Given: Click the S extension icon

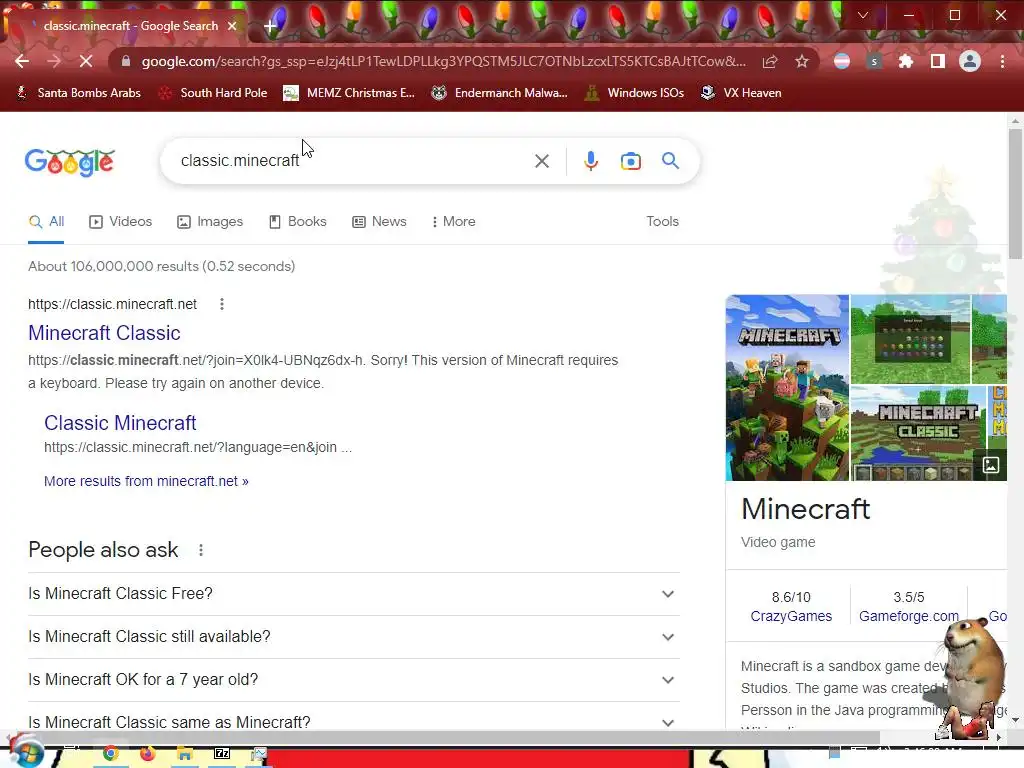Looking at the screenshot, I should coord(874,61).
